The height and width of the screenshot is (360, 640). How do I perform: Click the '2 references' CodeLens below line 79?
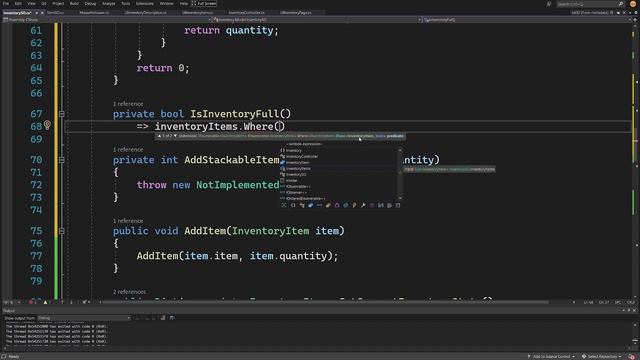point(129,292)
